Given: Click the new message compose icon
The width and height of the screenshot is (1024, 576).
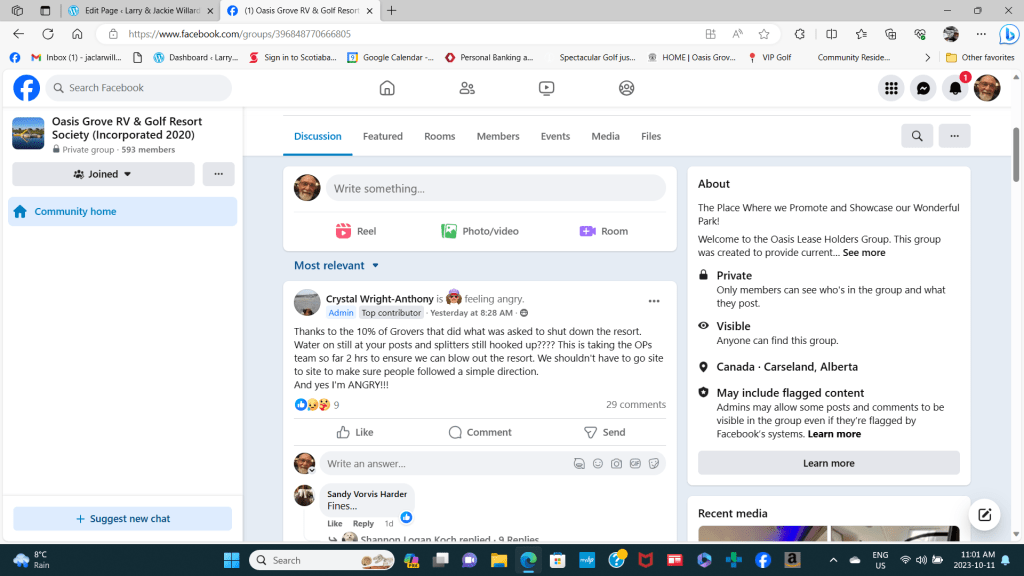Looking at the screenshot, I should tap(985, 514).
